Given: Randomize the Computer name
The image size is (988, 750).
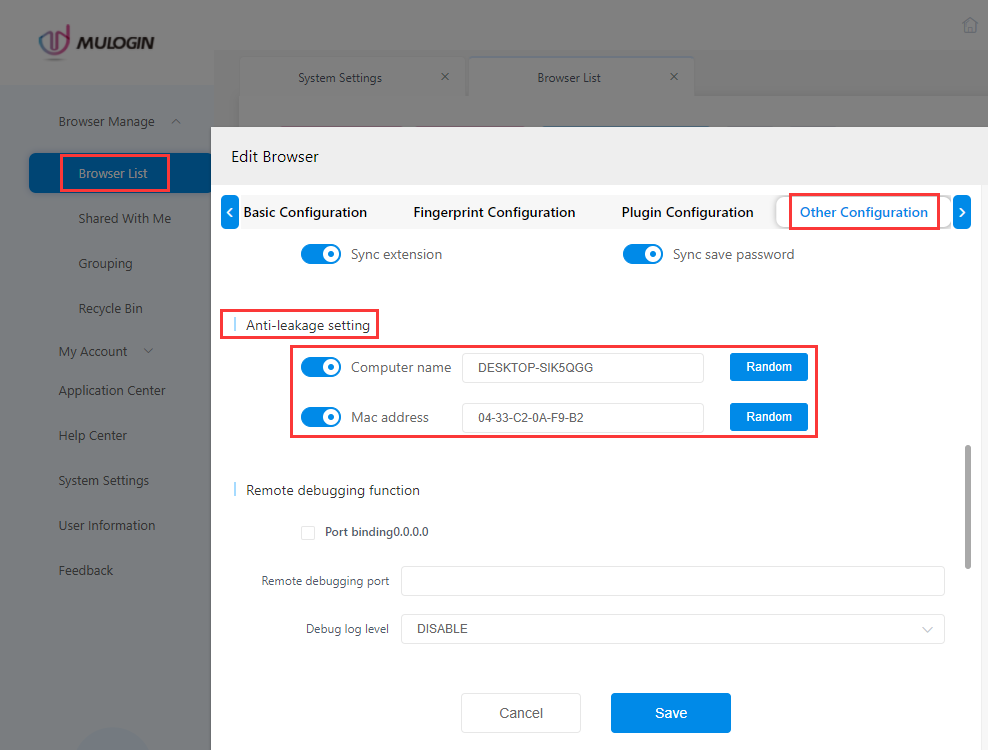Looking at the screenshot, I should point(769,367).
